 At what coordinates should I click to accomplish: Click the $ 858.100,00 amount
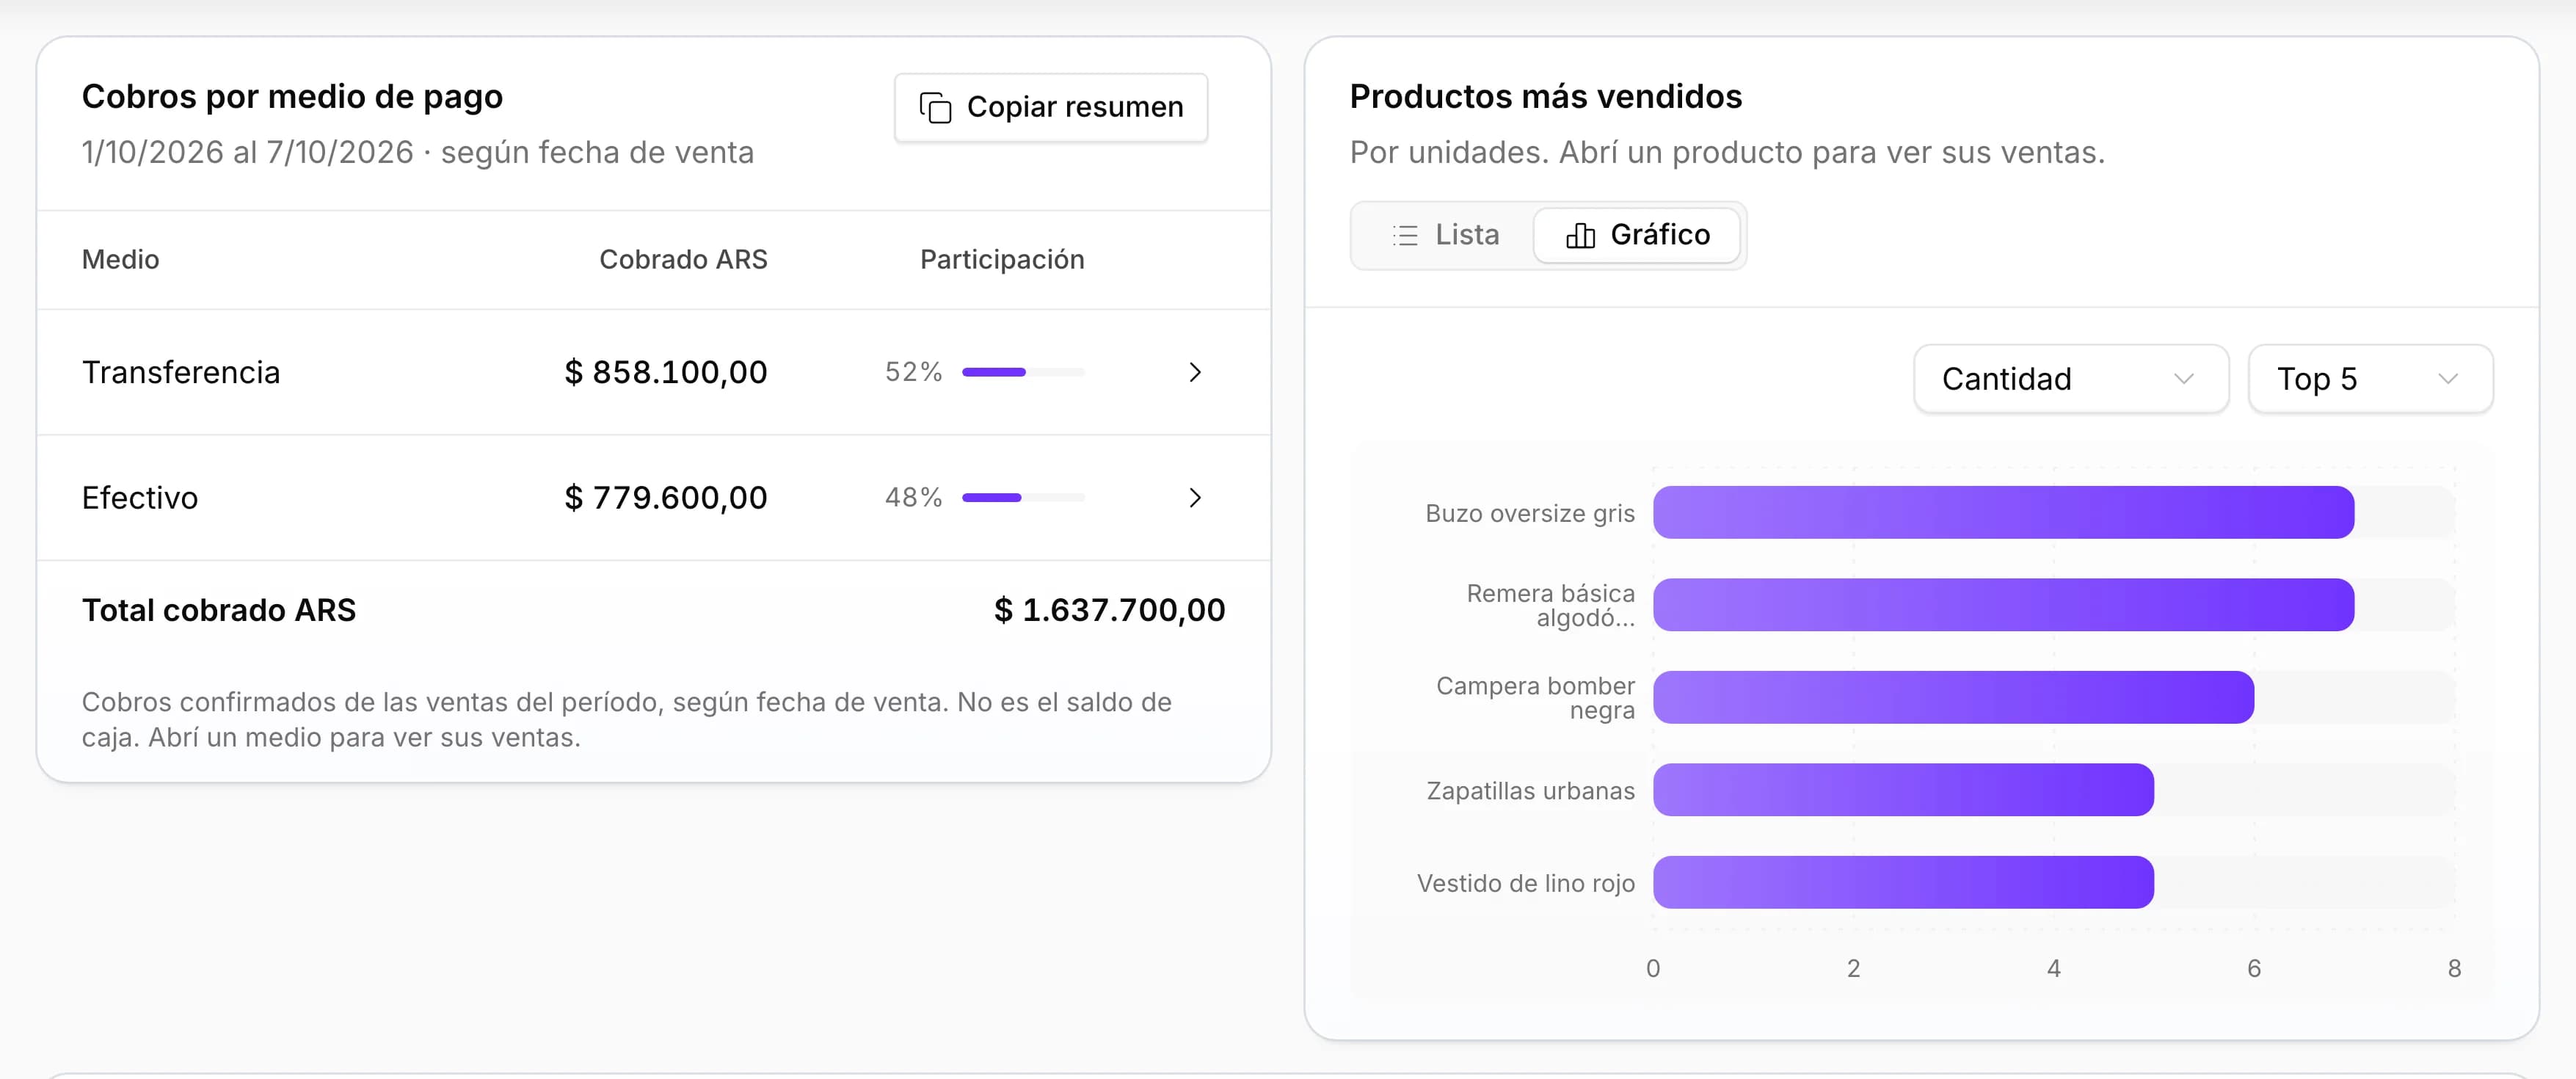pyautogui.click(x=666, y=372)
